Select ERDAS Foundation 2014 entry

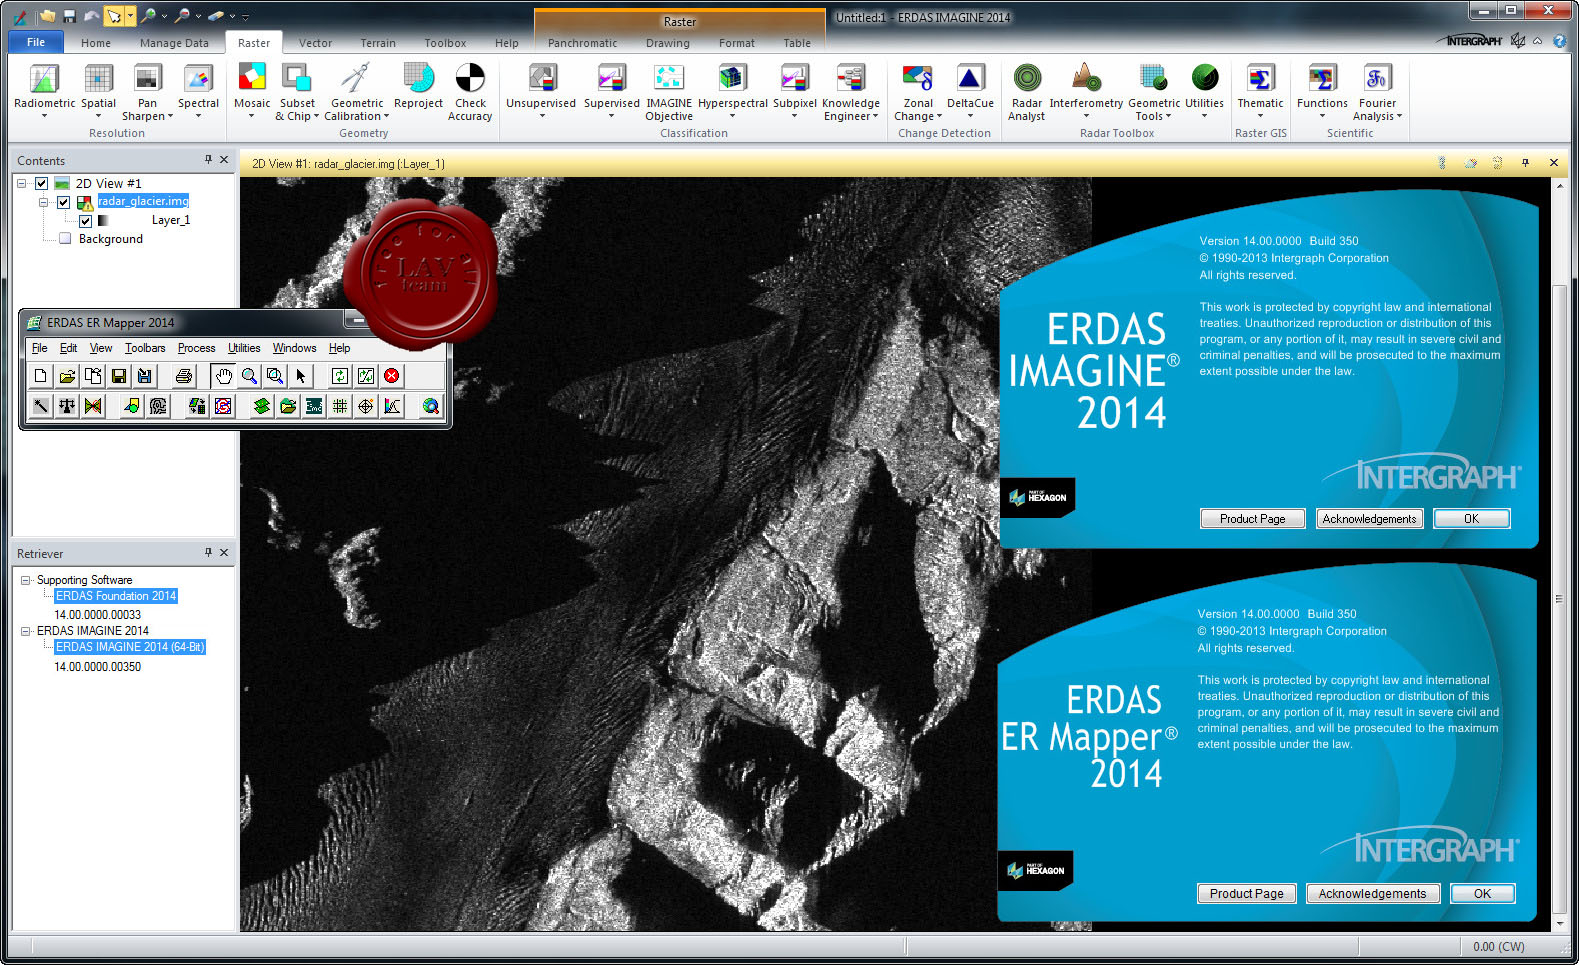click(x=116, y=596)
